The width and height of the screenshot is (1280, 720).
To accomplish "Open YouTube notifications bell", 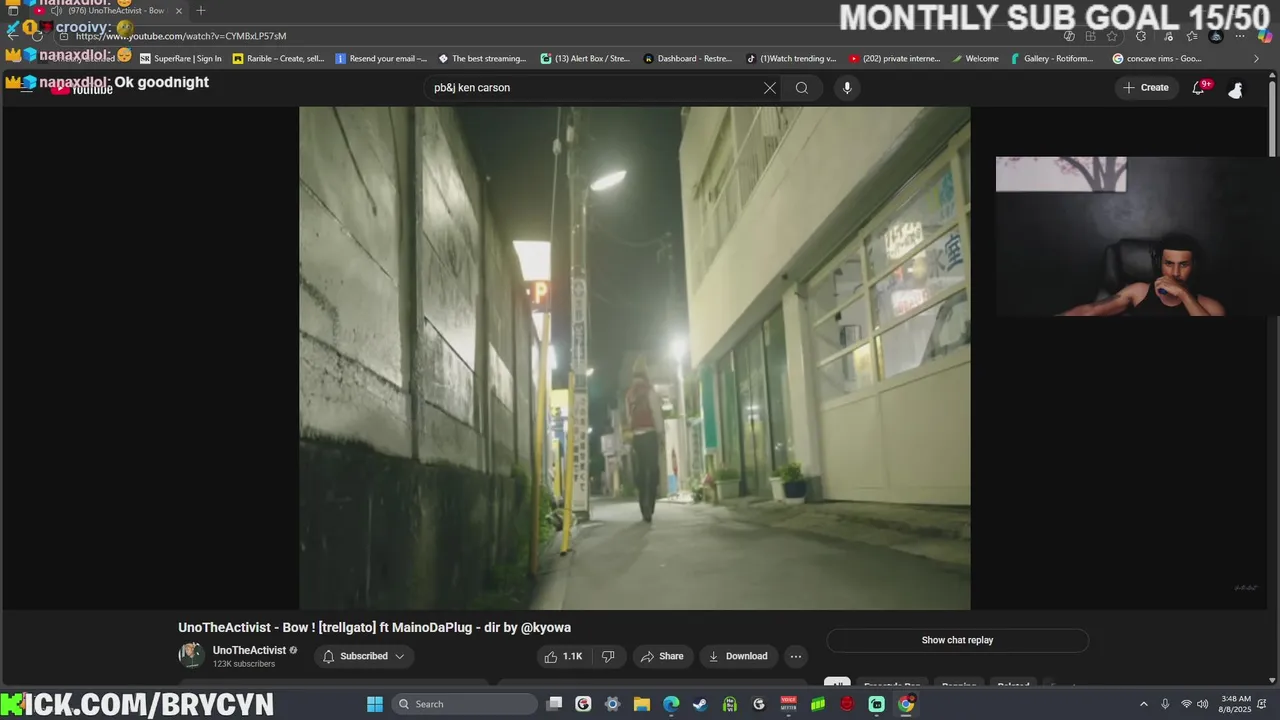I will click(x=1198, y=88).
